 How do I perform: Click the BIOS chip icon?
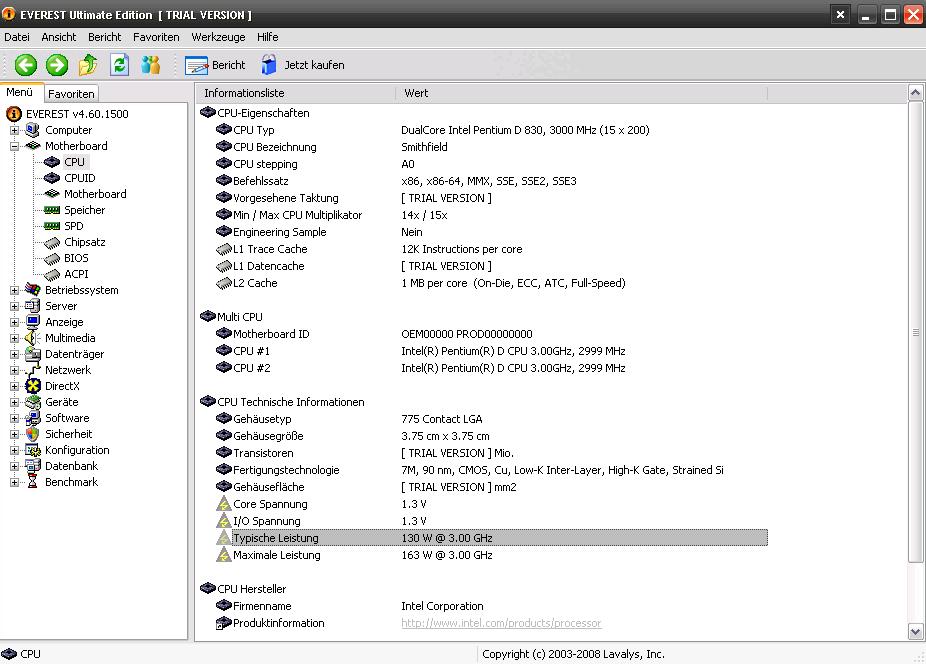point(52,258)
